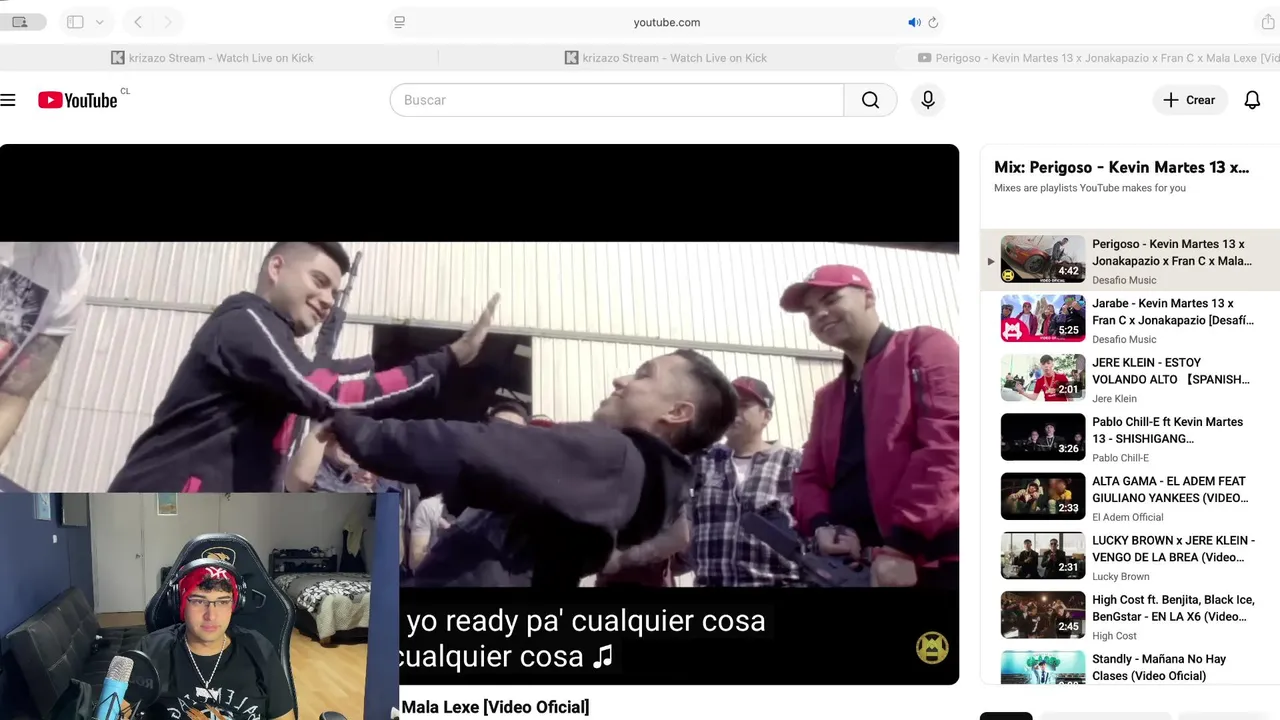Screen dimensions: 1280x720
Task: Open Standly Mañana No Hay Clases thumbnail
Action: pyautogui.click(x=1043, y=667)
